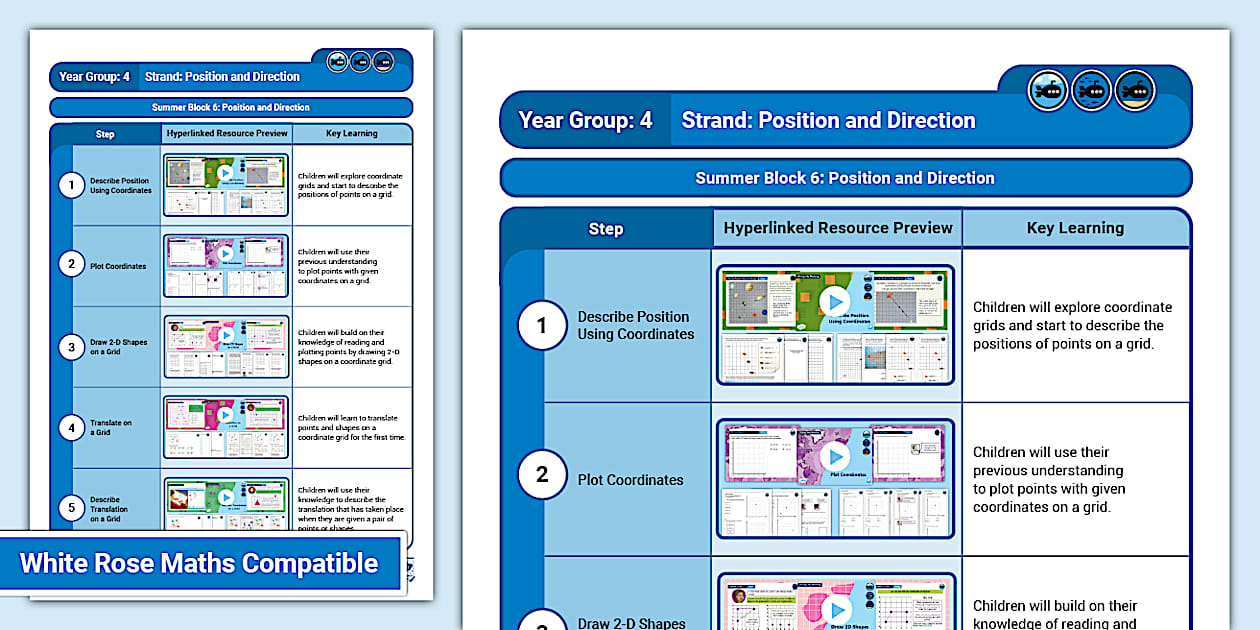Play the Describe Position Using Coordinates video

click(x=835, y=302)
